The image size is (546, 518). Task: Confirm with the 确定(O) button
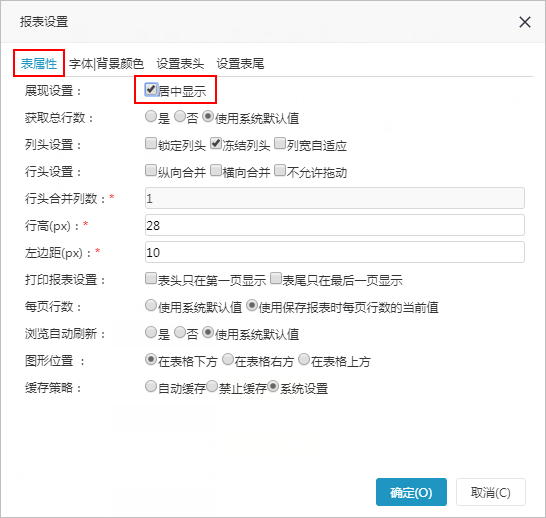point(411,492)
